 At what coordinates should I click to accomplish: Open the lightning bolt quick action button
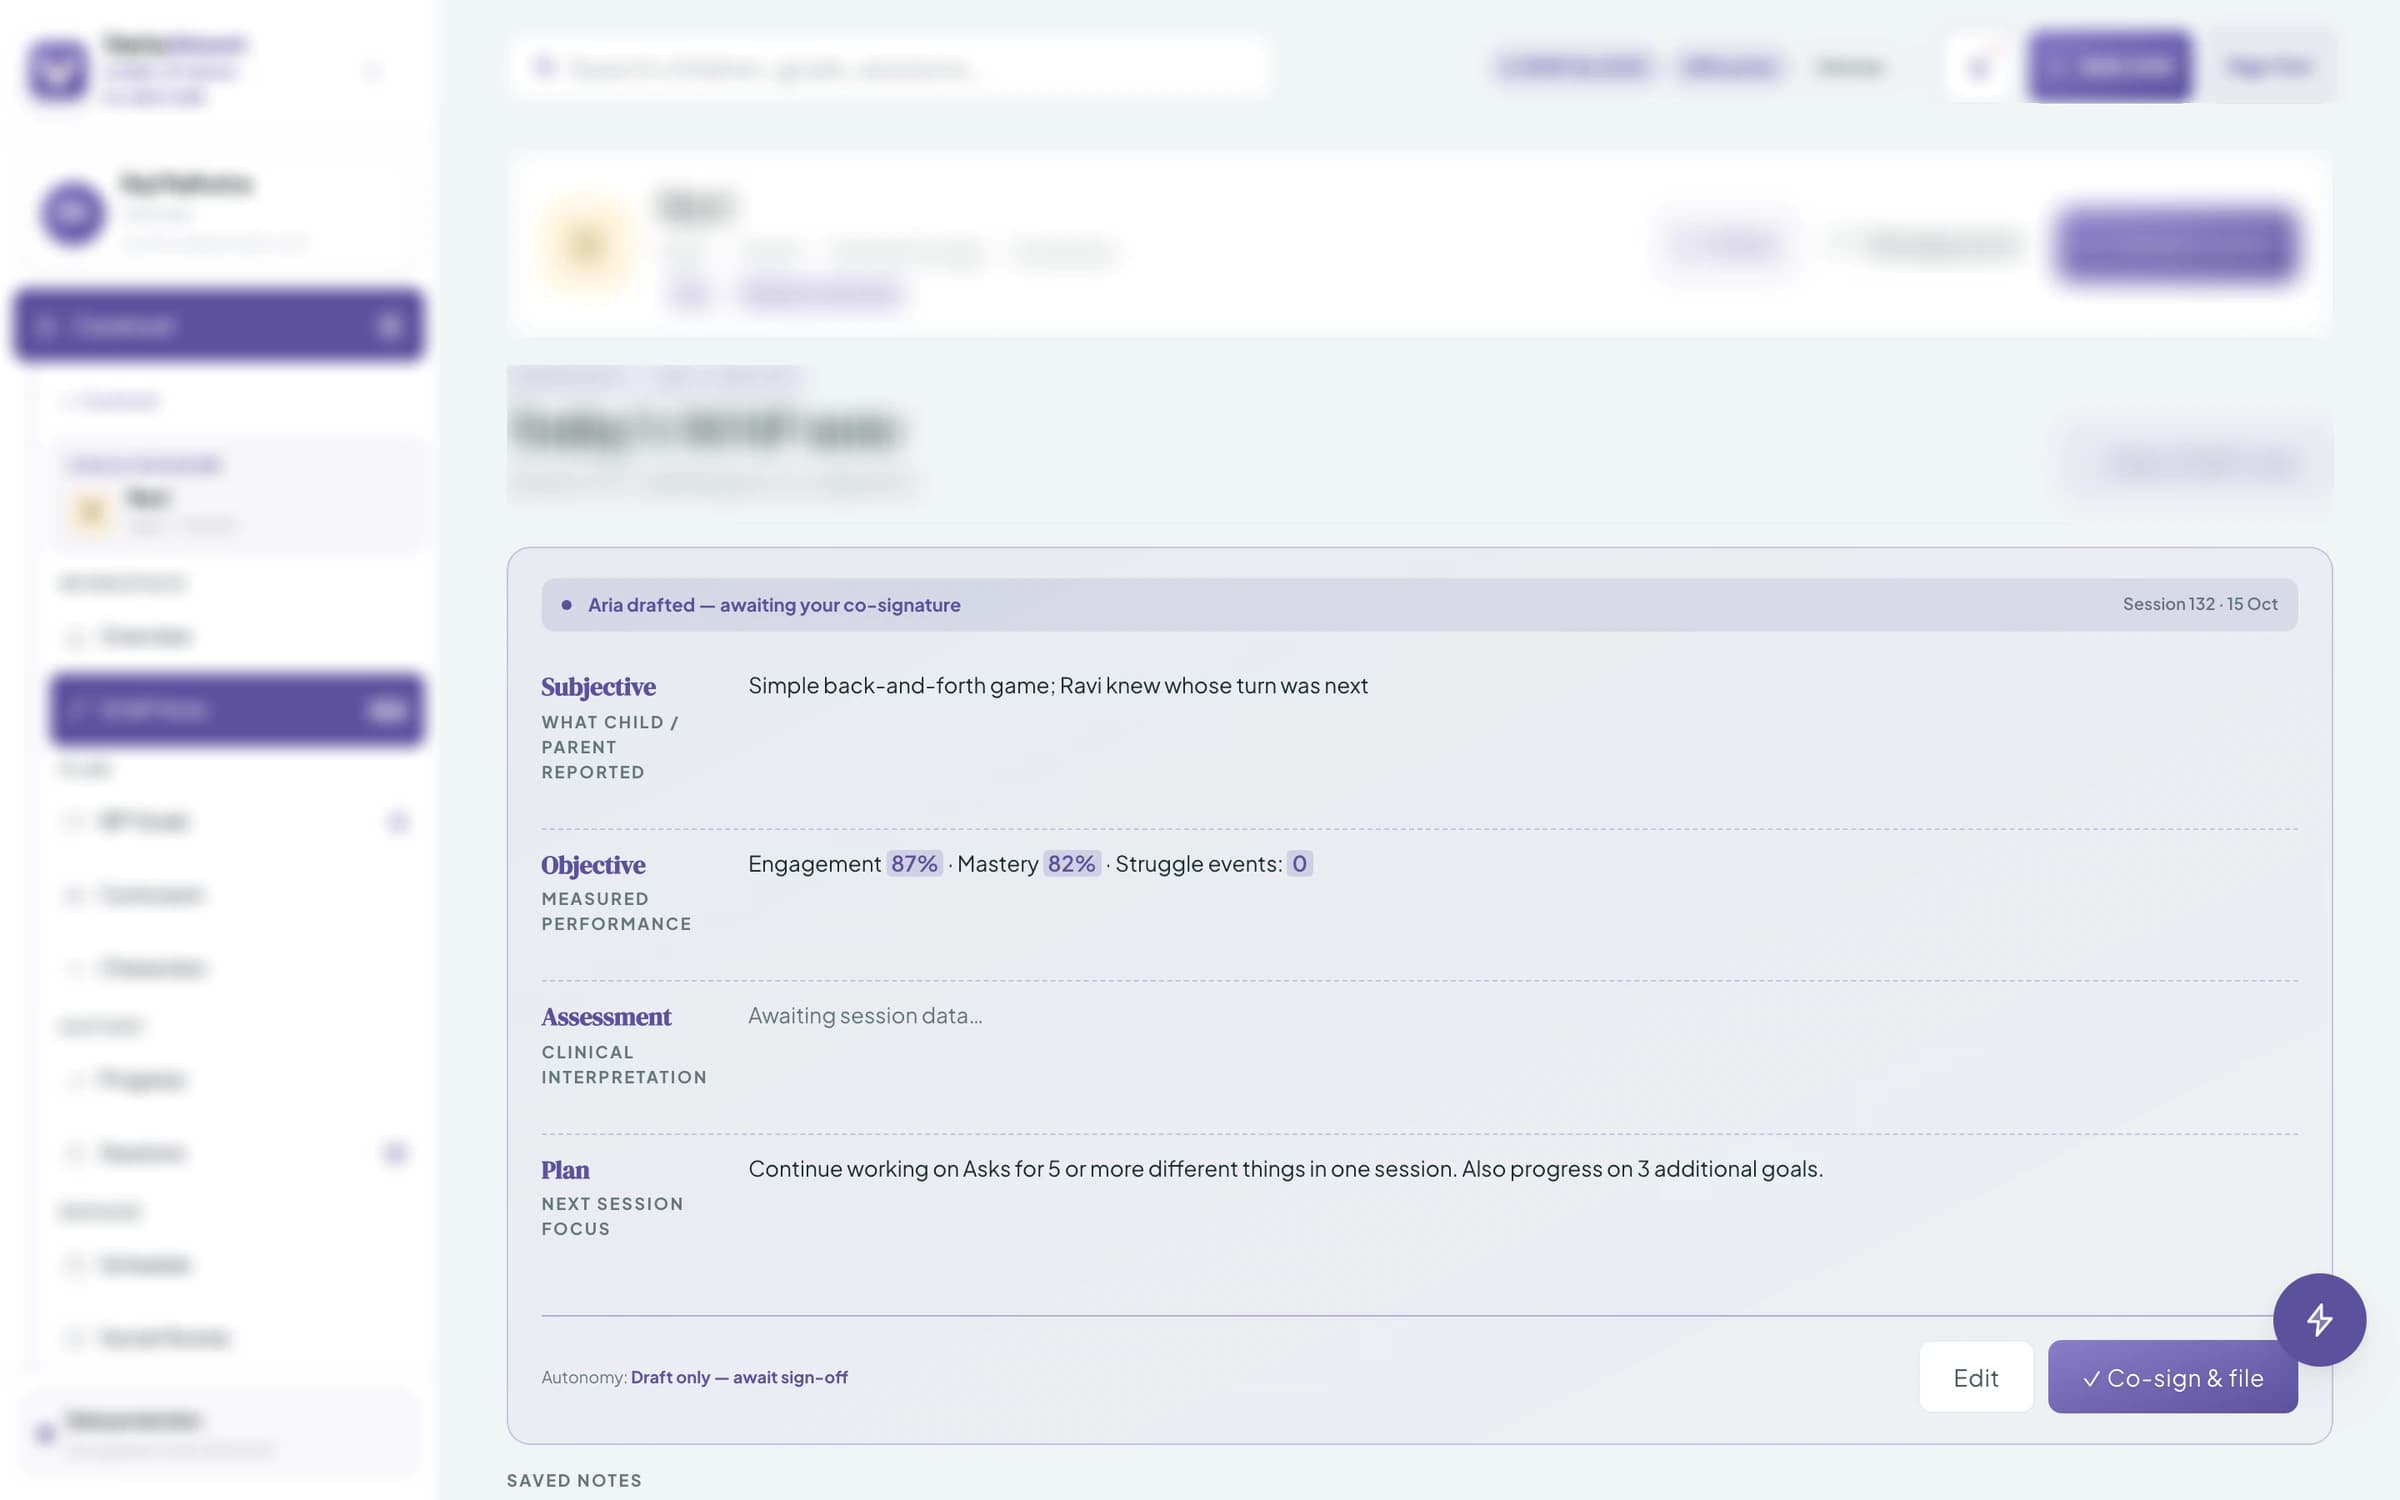tap(2319, 1320)
